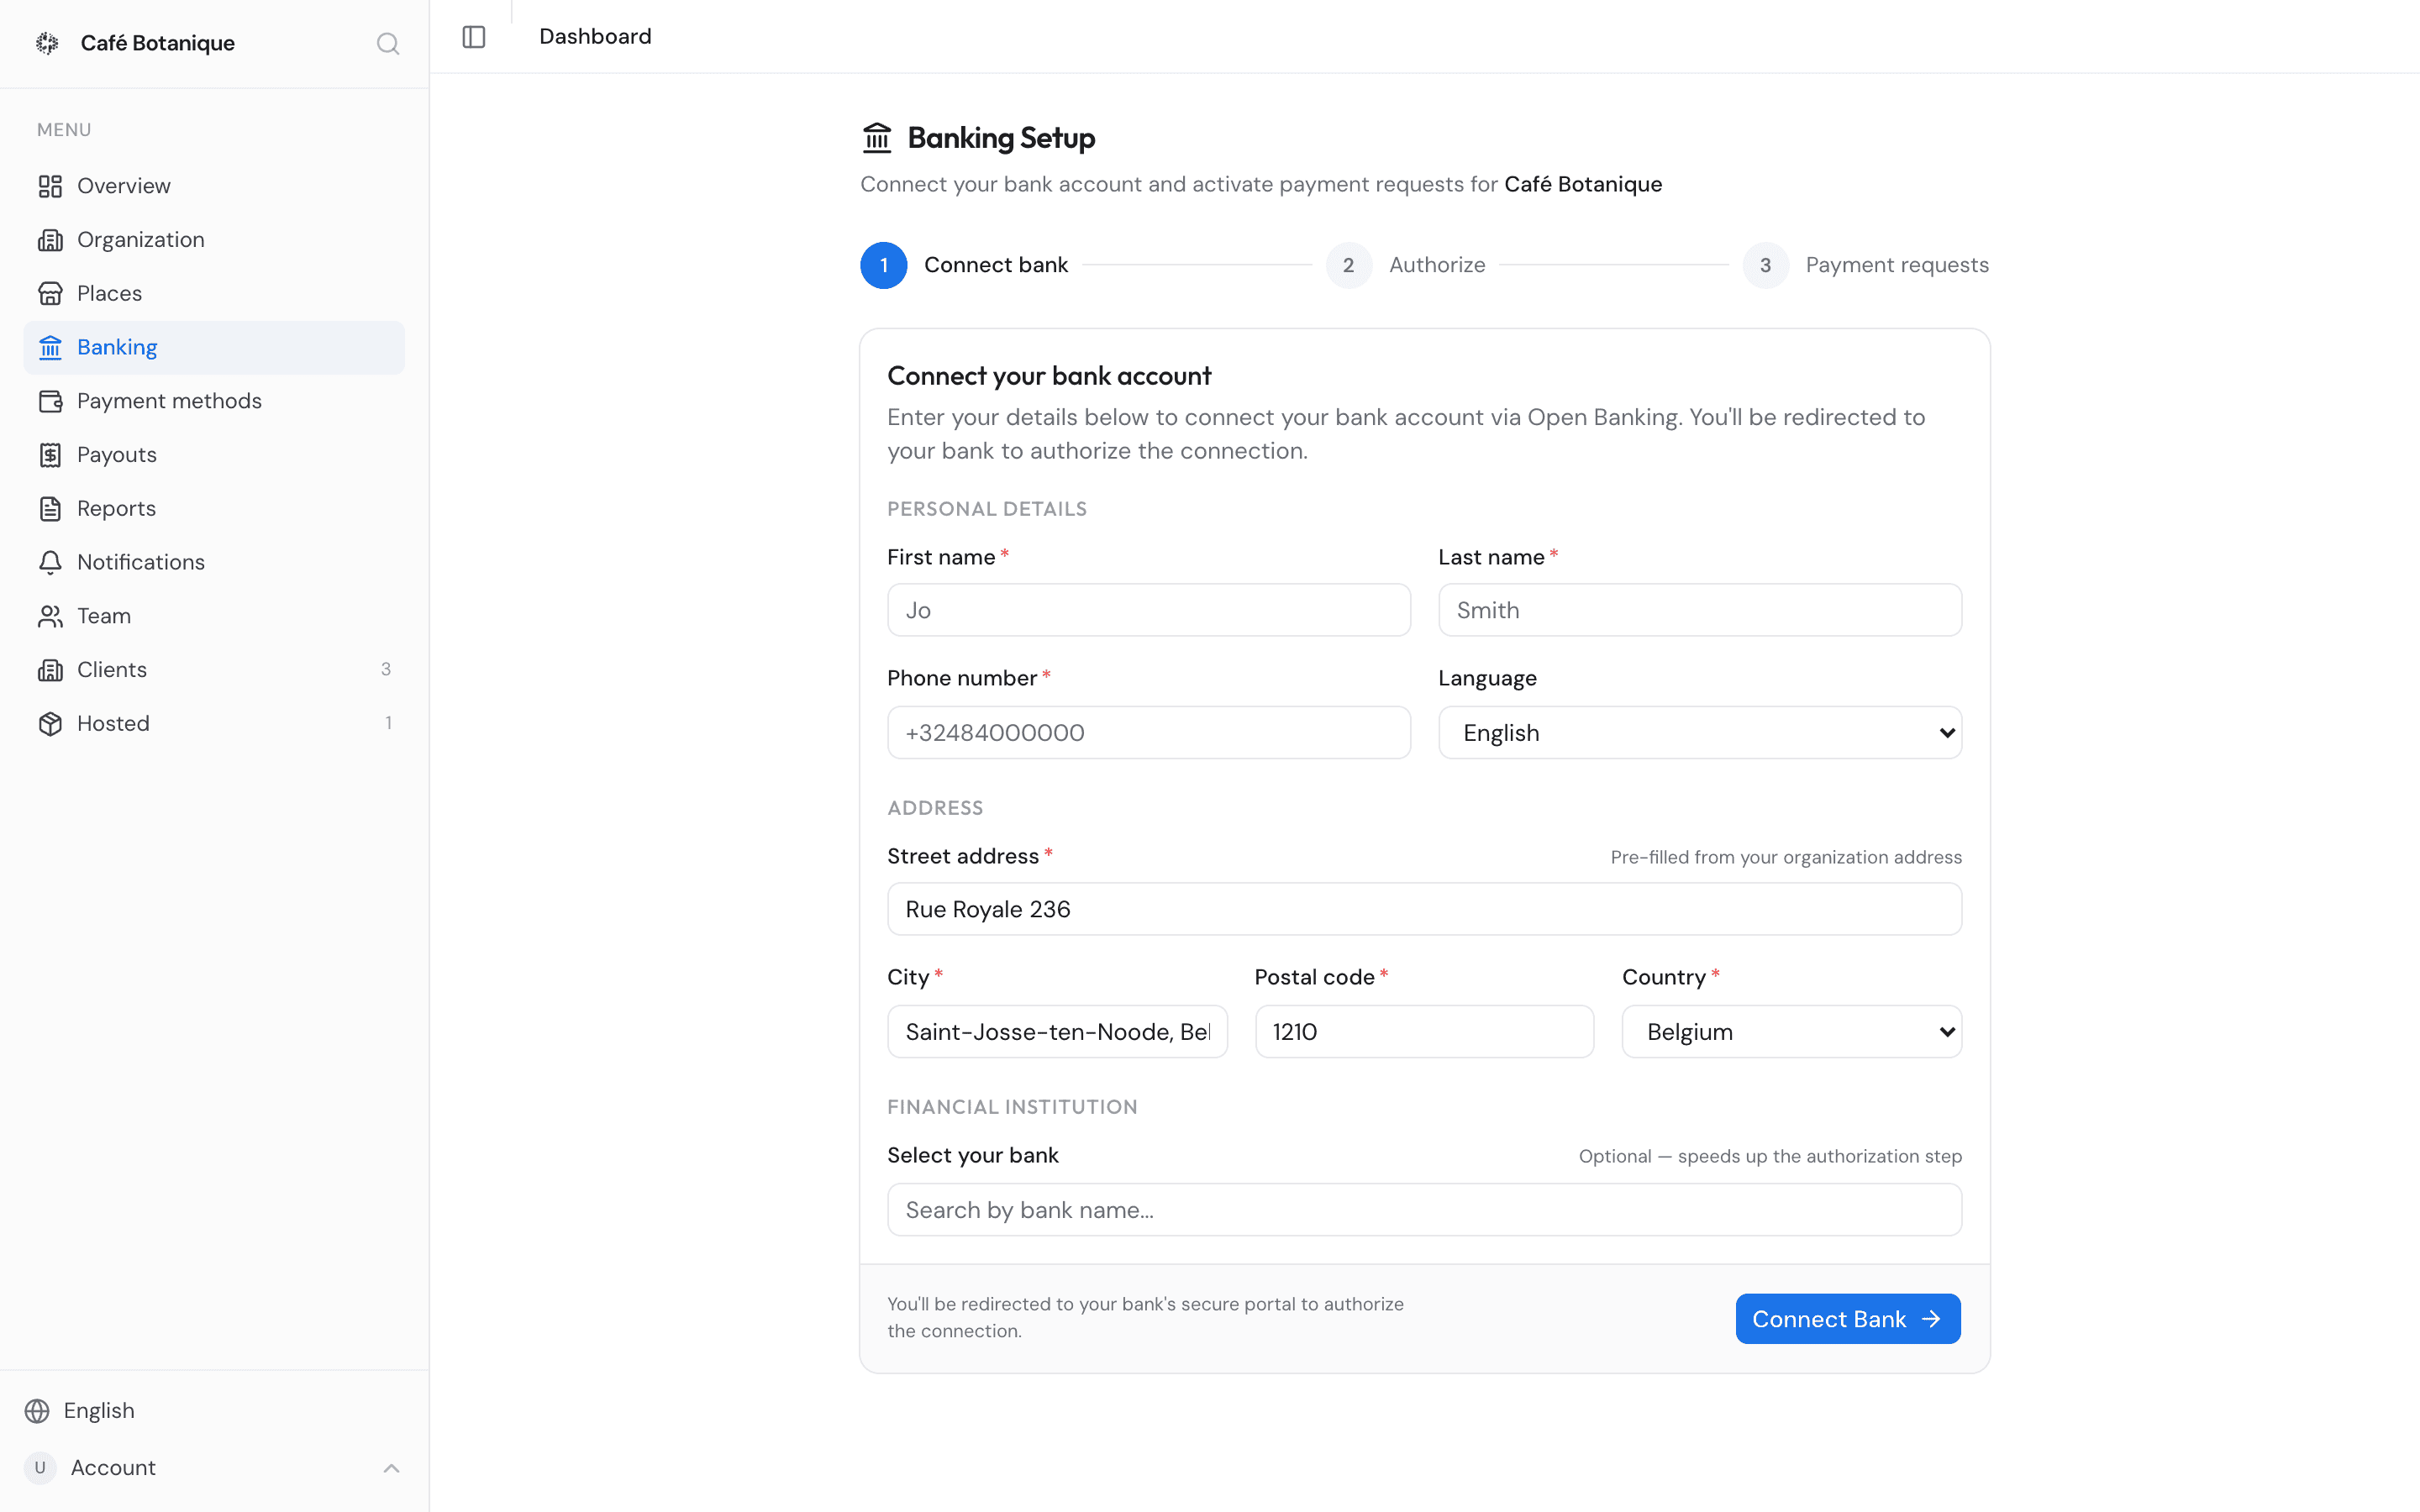The image size is (2420, 1512).
Task: Select step 2 Authorize
Action: click(1406, 265)
